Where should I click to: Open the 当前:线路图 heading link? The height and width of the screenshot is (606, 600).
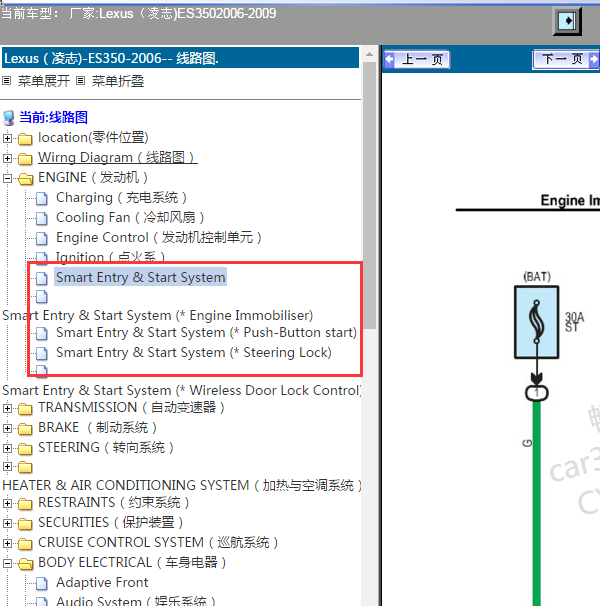53,117
